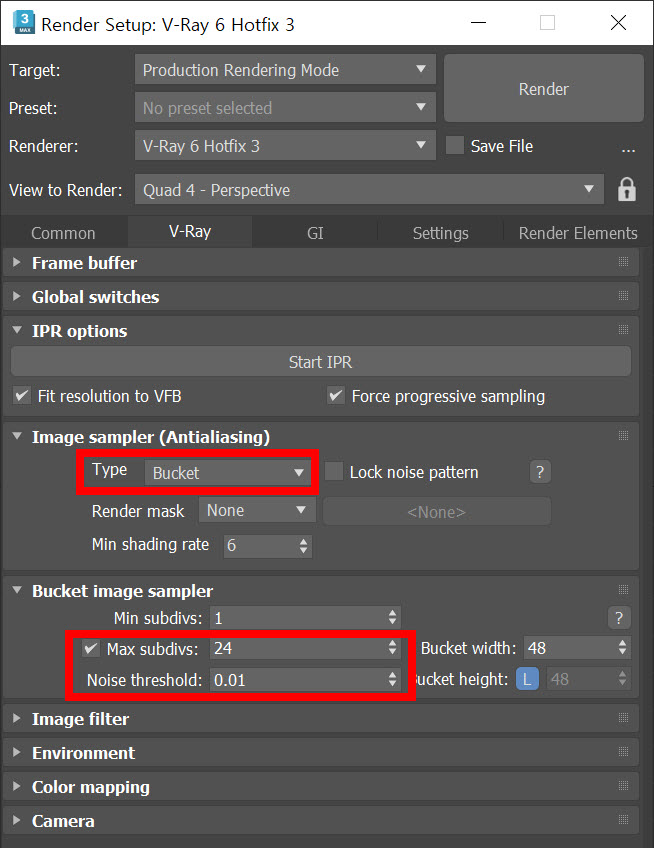Click the Bucket image sampler rollout grip icon

coord(623,590)
